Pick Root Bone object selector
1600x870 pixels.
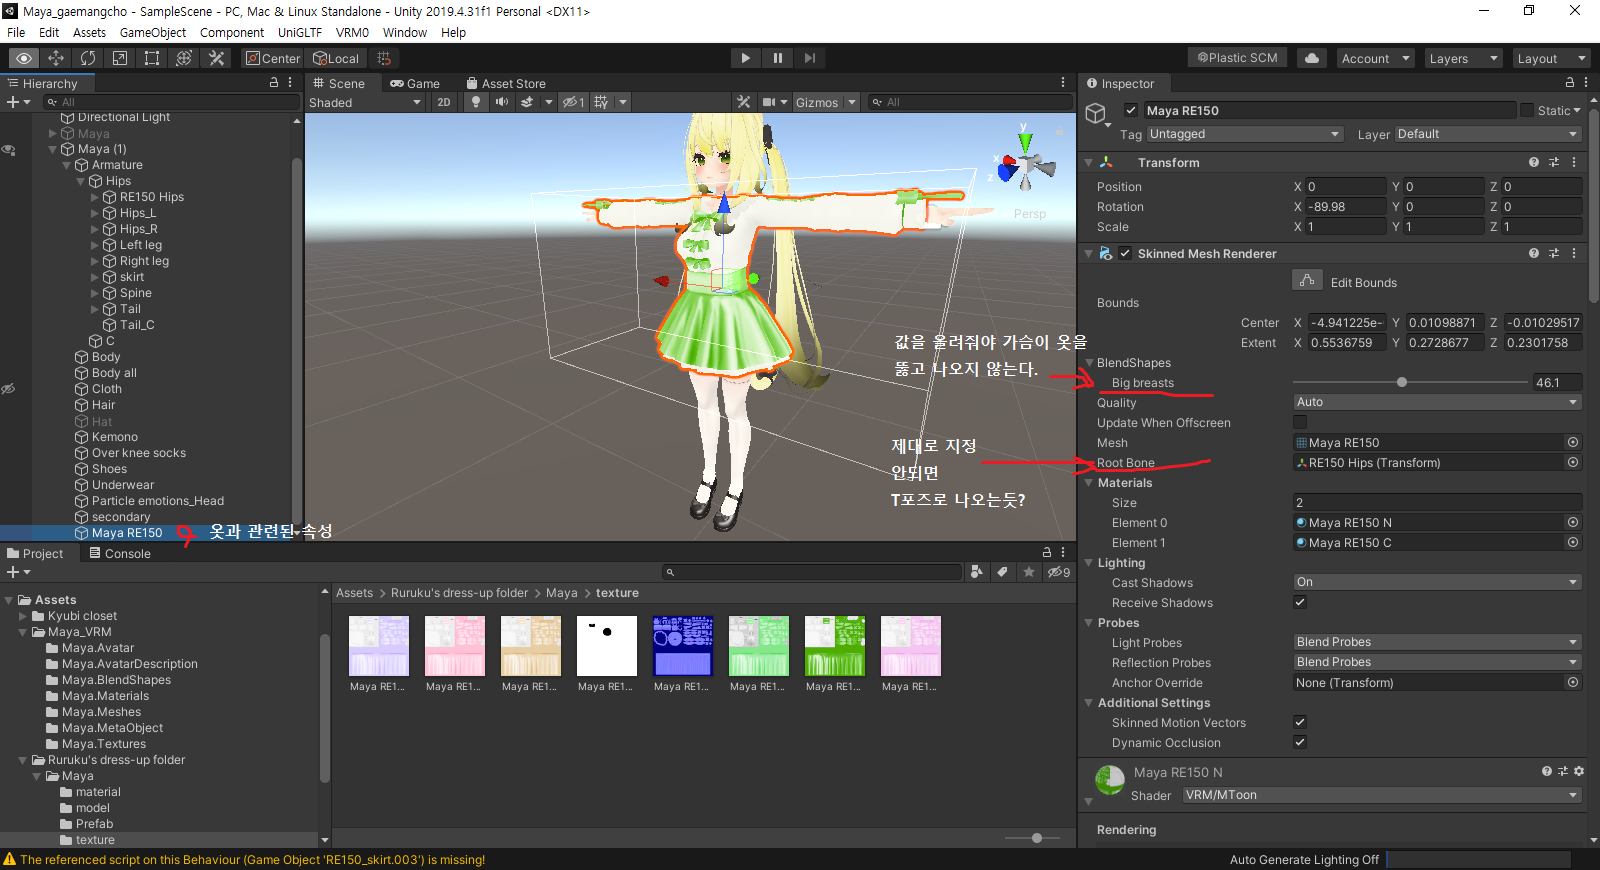click(x=1573, y=462)
